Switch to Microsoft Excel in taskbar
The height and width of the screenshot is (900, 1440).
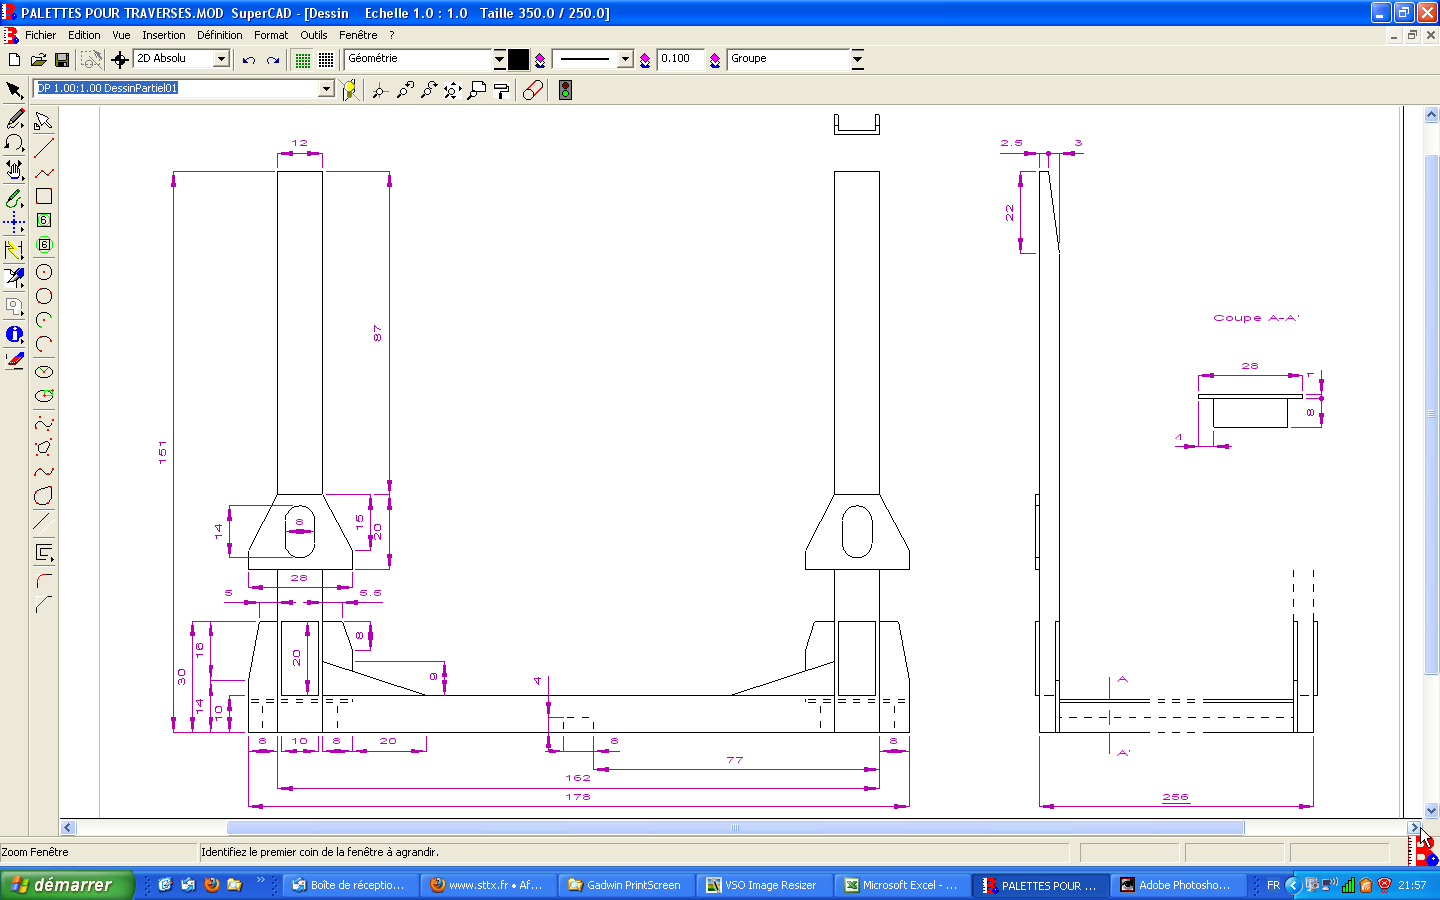900,885
